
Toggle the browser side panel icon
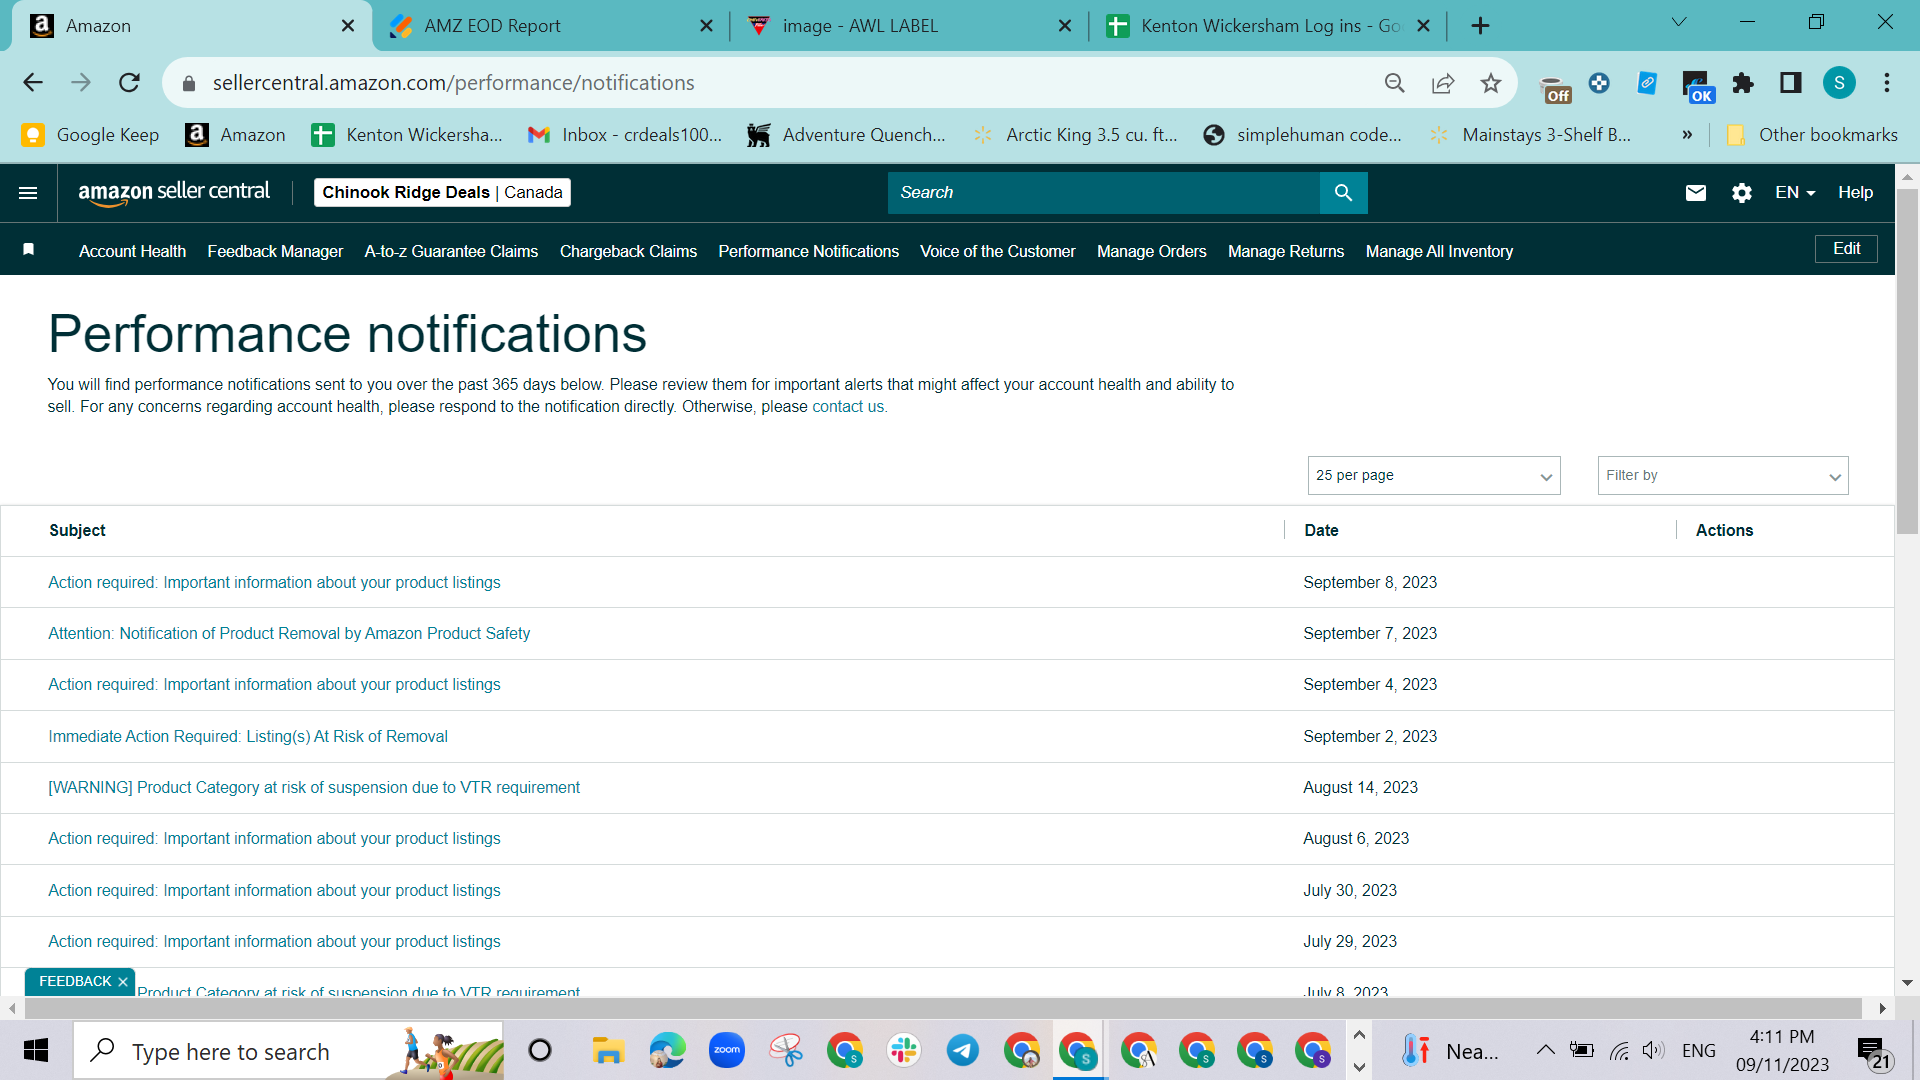(x=1790, y=83)
